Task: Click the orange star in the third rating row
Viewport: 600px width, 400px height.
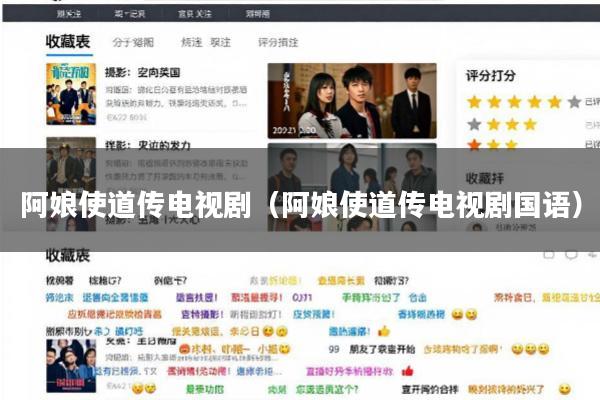Action: click(x=474, y=145)
